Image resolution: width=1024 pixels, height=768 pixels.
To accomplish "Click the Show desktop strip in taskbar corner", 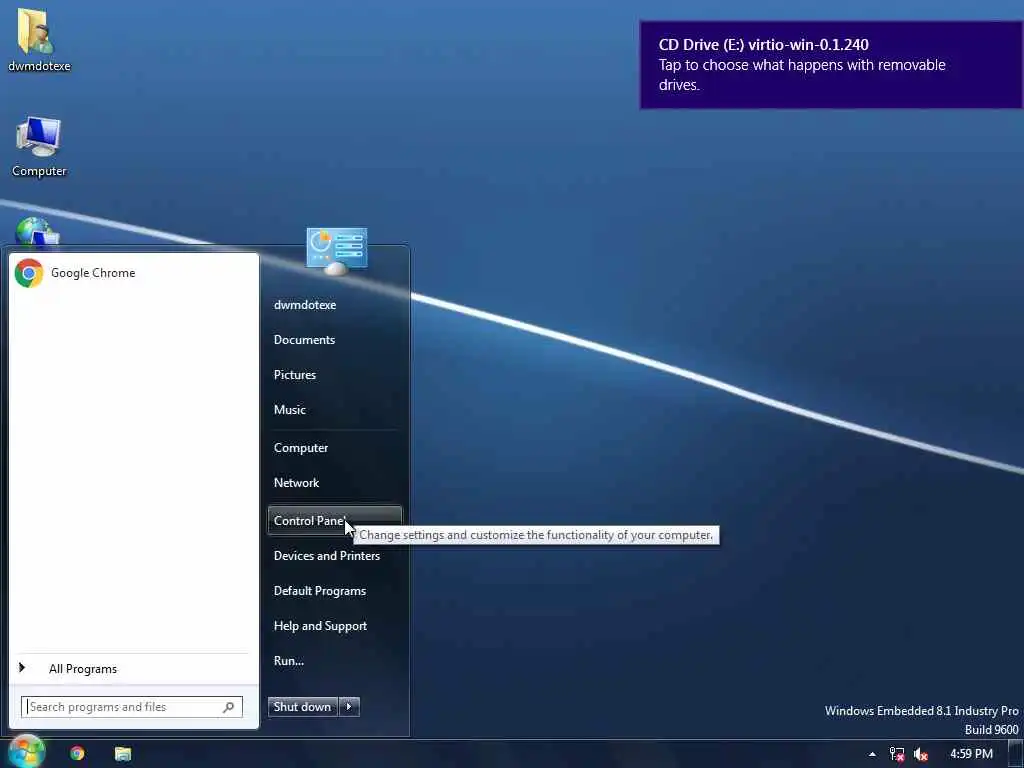I will (1016, 754).
